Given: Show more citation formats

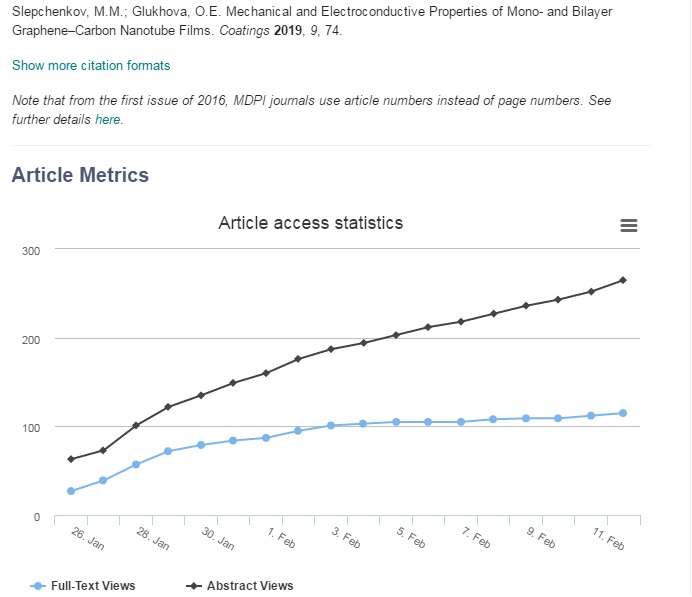Looking at the screenshot, I should pyautogui.click(x=91, y=66).
